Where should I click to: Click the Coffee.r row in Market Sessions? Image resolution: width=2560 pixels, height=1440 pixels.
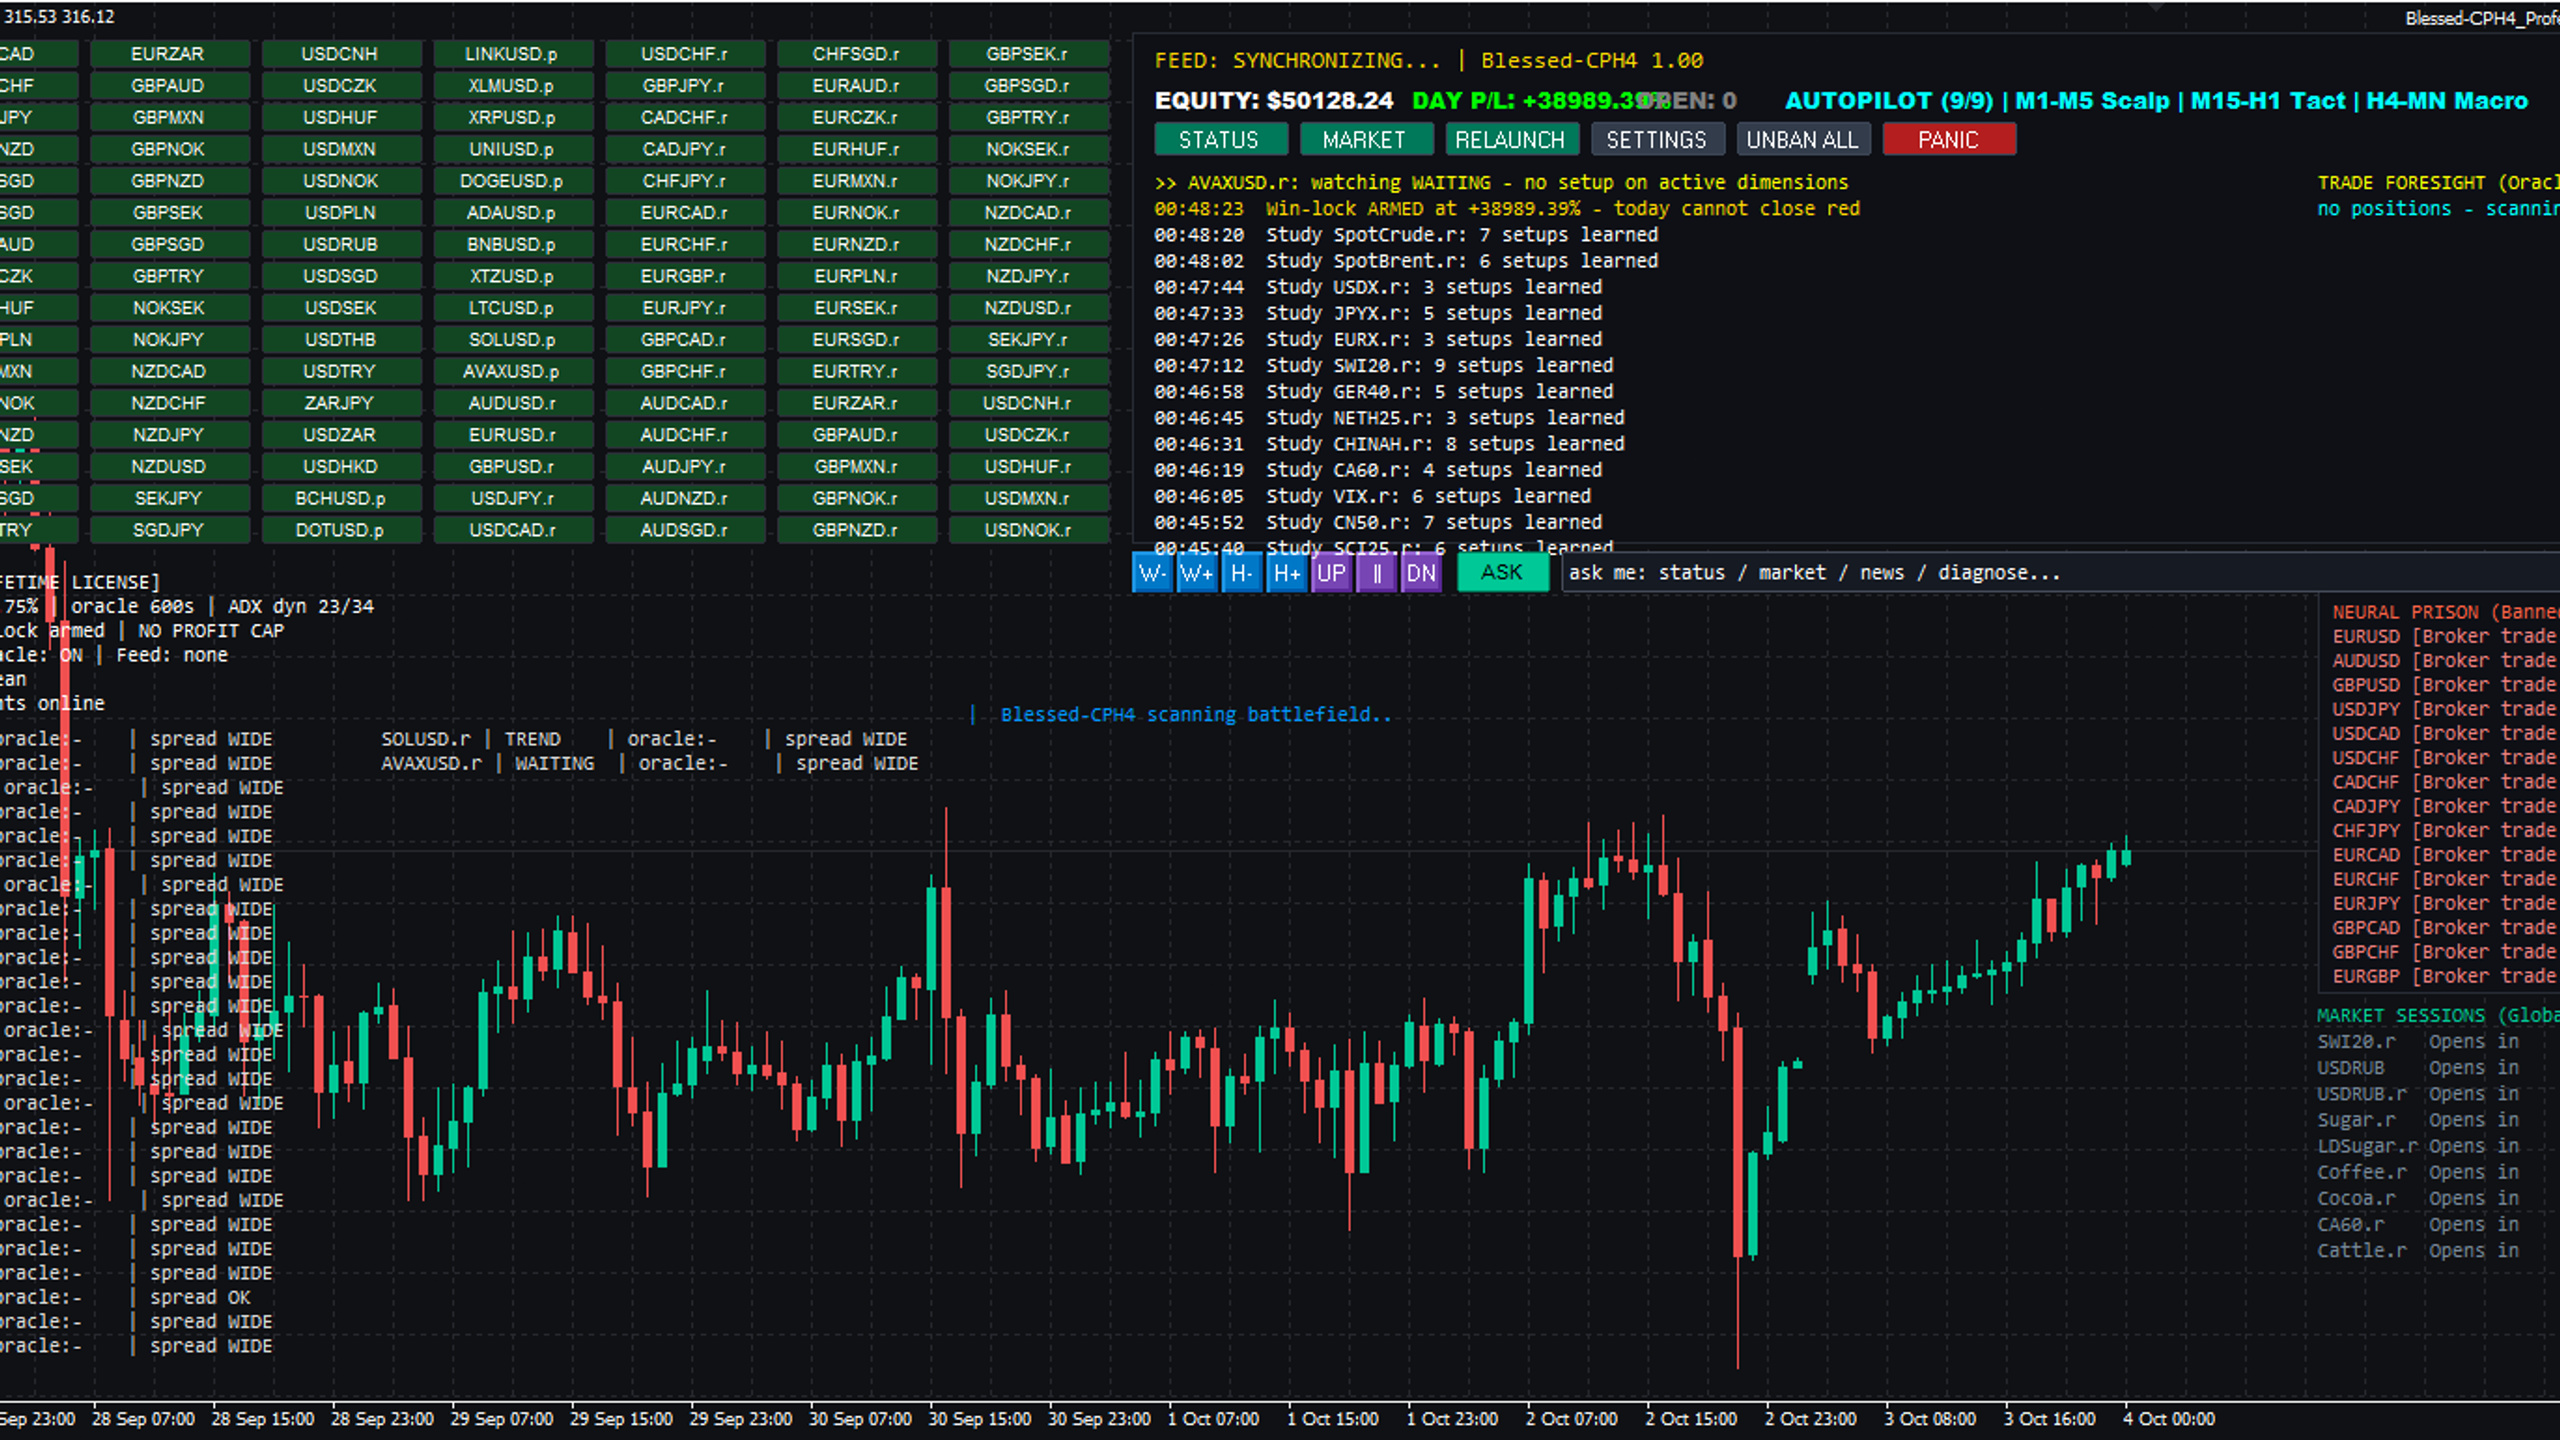(x=2419, y=1172)
